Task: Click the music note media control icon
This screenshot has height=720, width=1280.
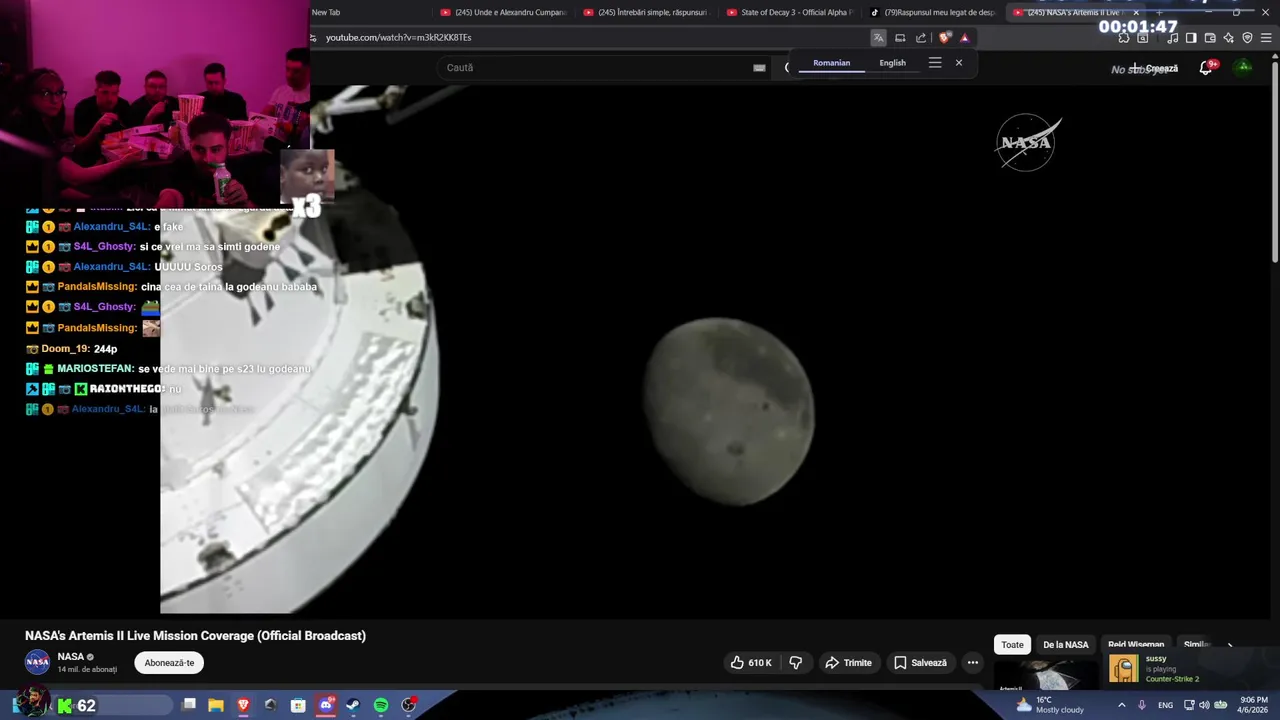Action: 1173,38
